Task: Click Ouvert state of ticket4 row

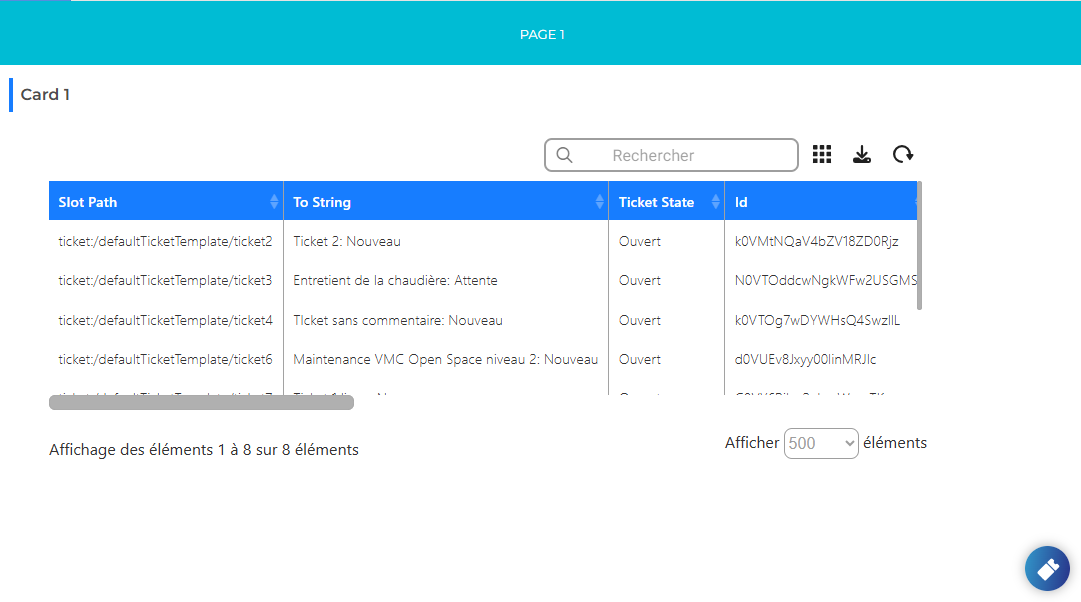Action: 640,320
